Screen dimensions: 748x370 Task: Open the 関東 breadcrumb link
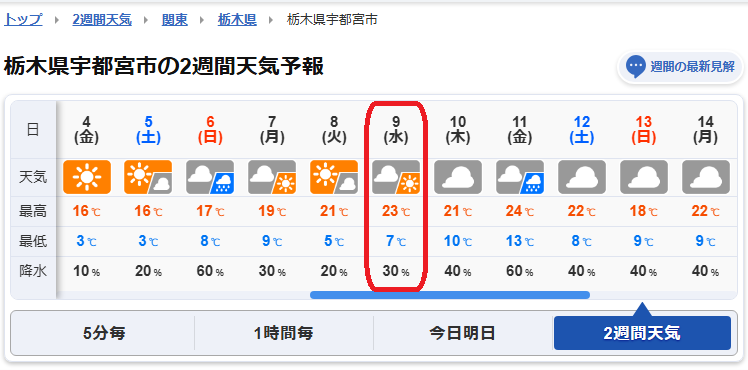[x=175, y=20]
